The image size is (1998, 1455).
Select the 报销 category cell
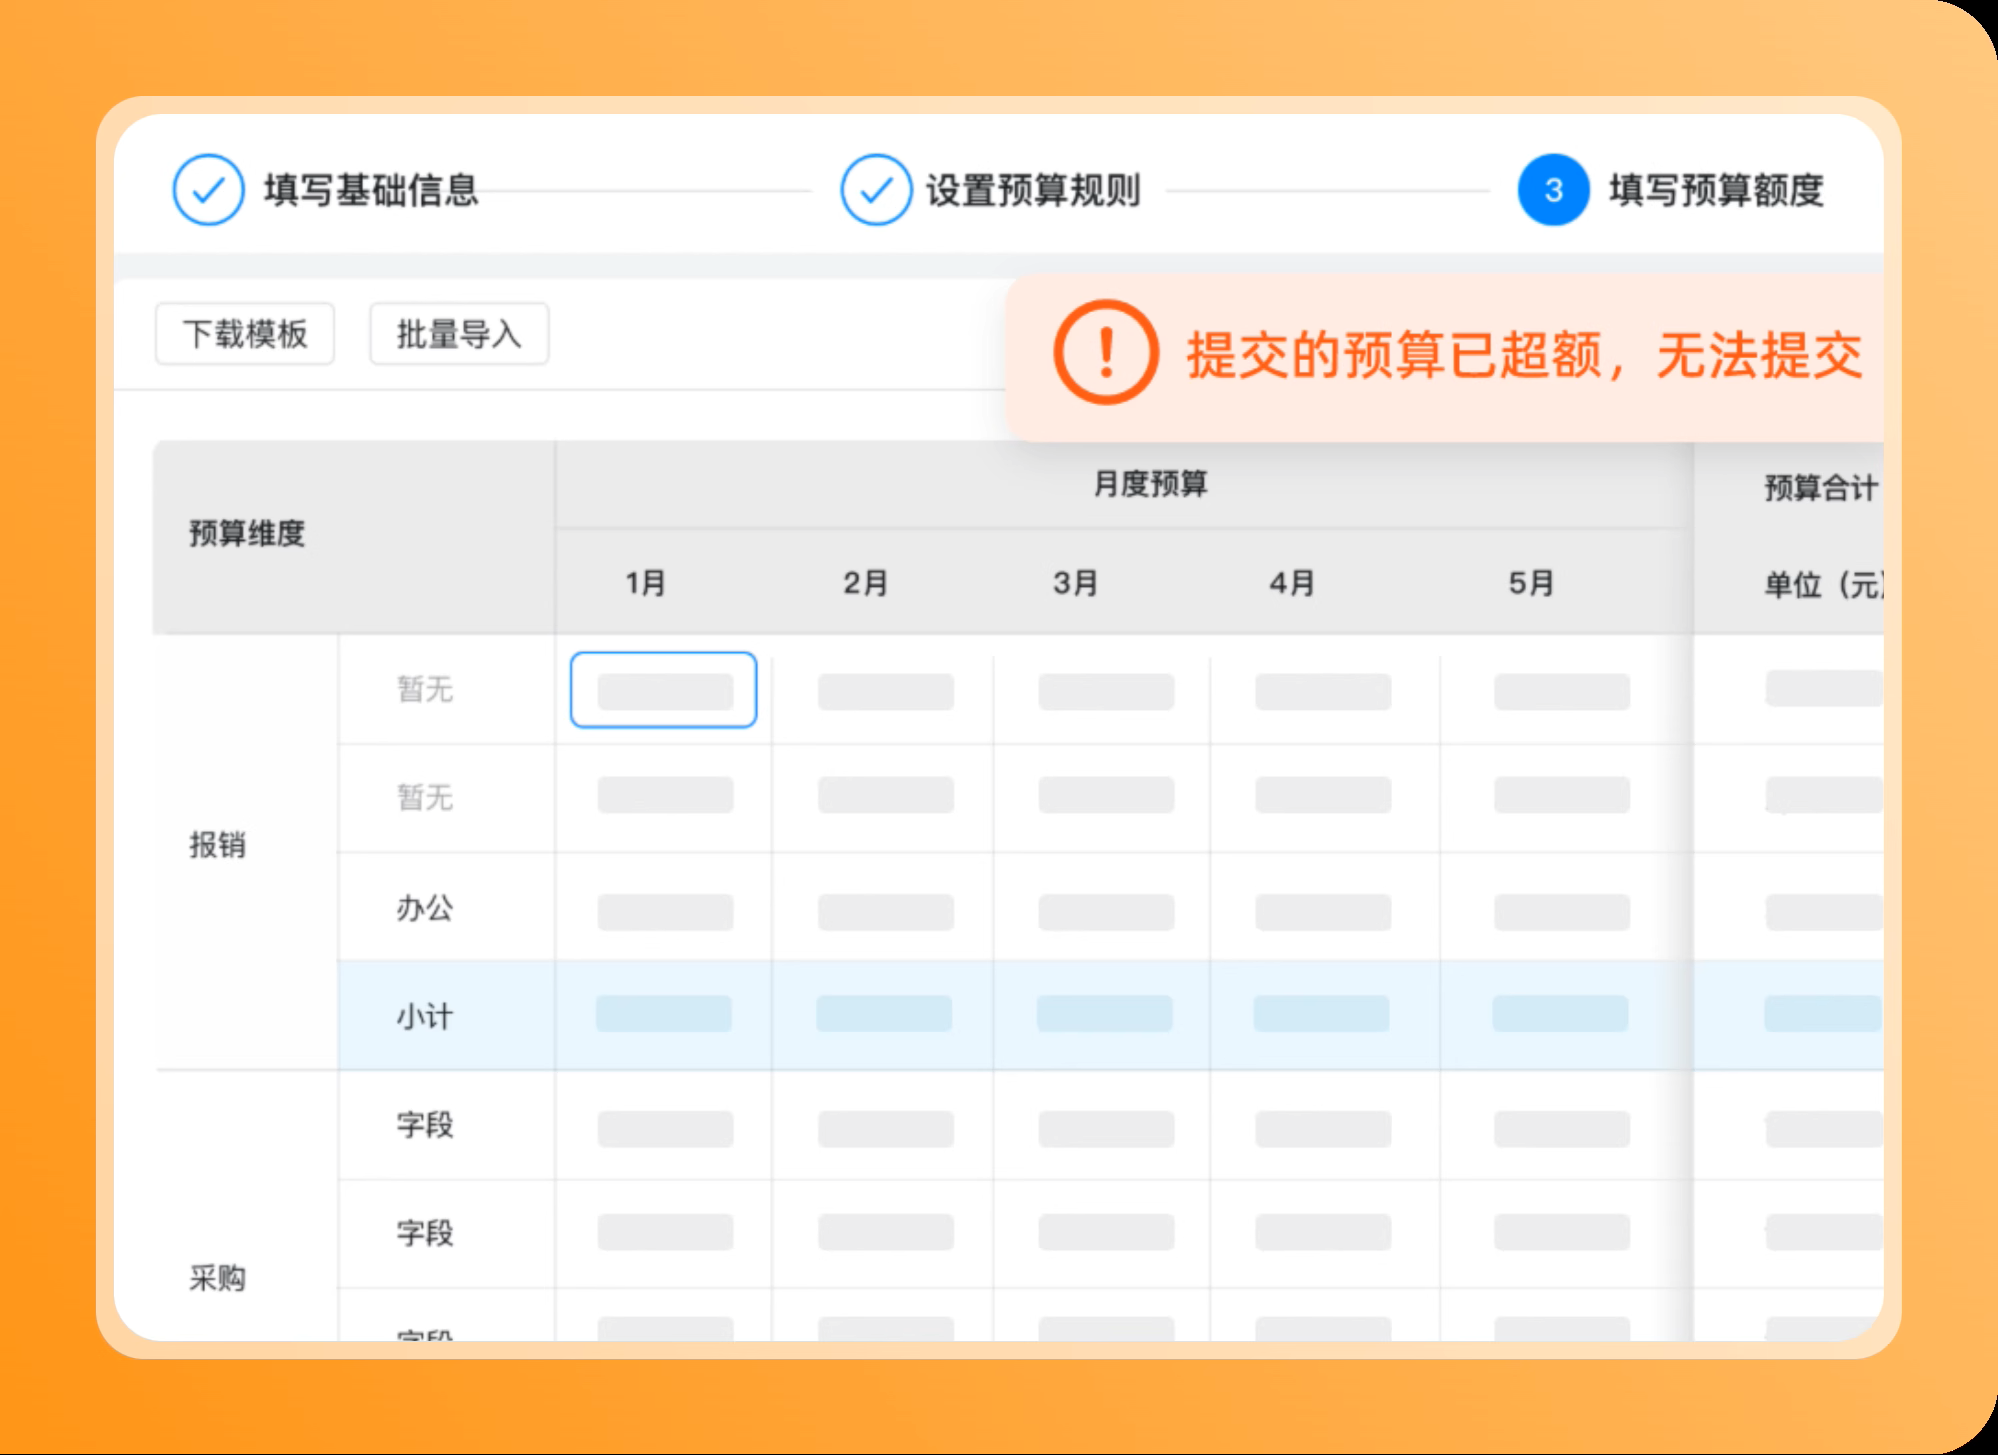tap(217, 845)
